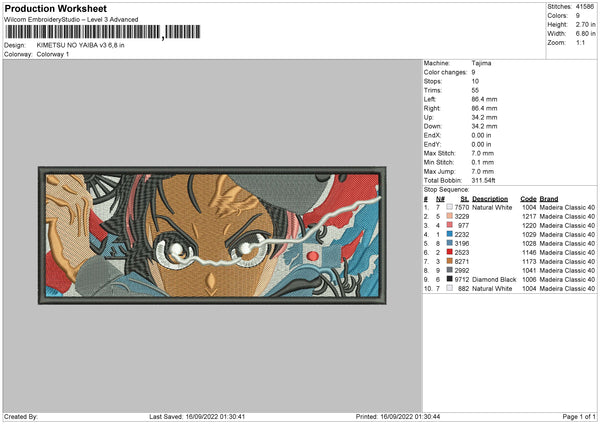Screen dimensions: 600x424
Task: Select the Right measurement 86.4 mm
Action: point(484,108)
